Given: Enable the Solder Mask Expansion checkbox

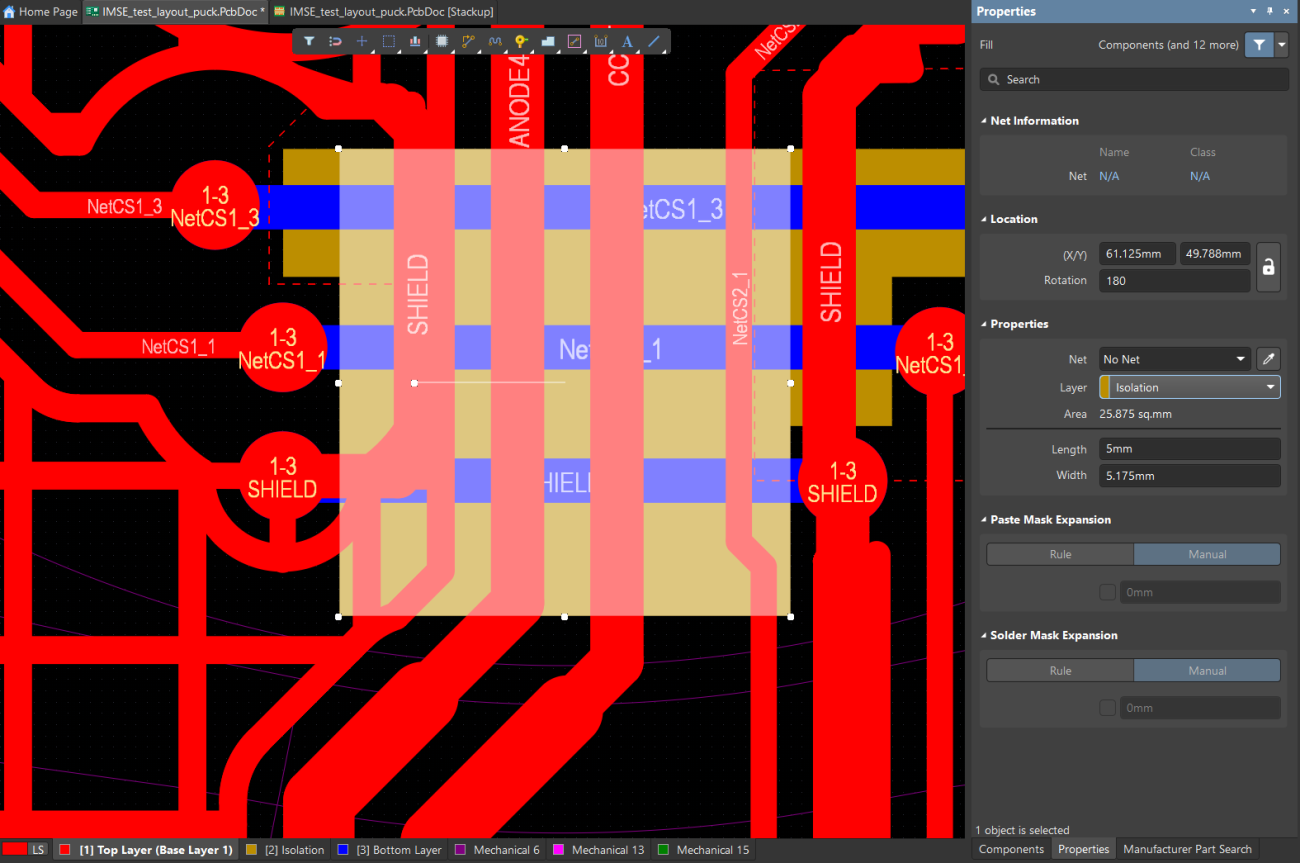Looking at the screenshot, I should [1107, 707].
